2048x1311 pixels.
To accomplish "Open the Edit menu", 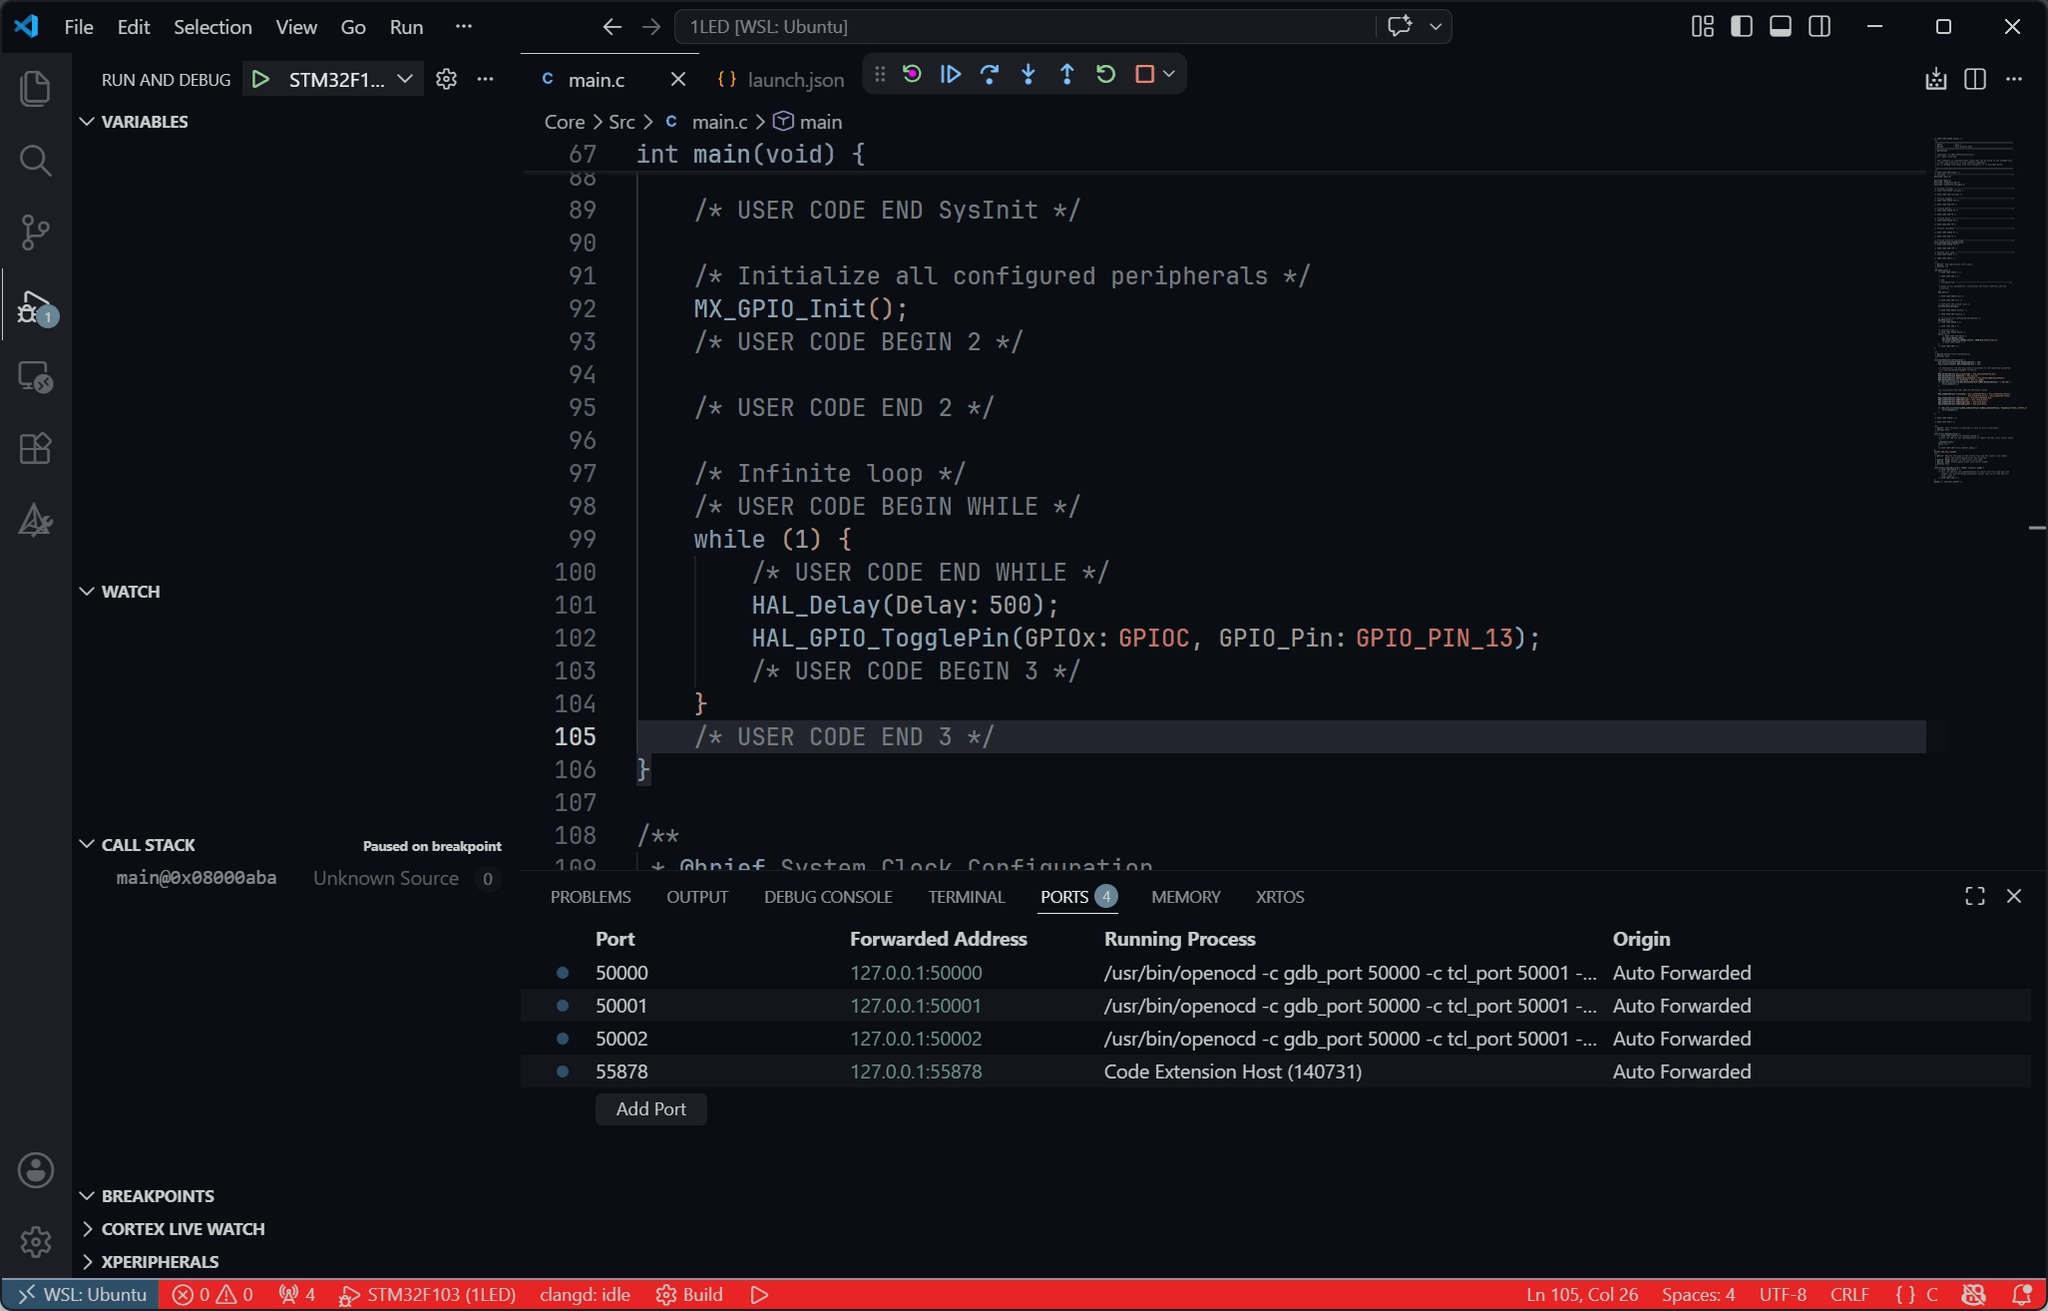I will 133,27.
